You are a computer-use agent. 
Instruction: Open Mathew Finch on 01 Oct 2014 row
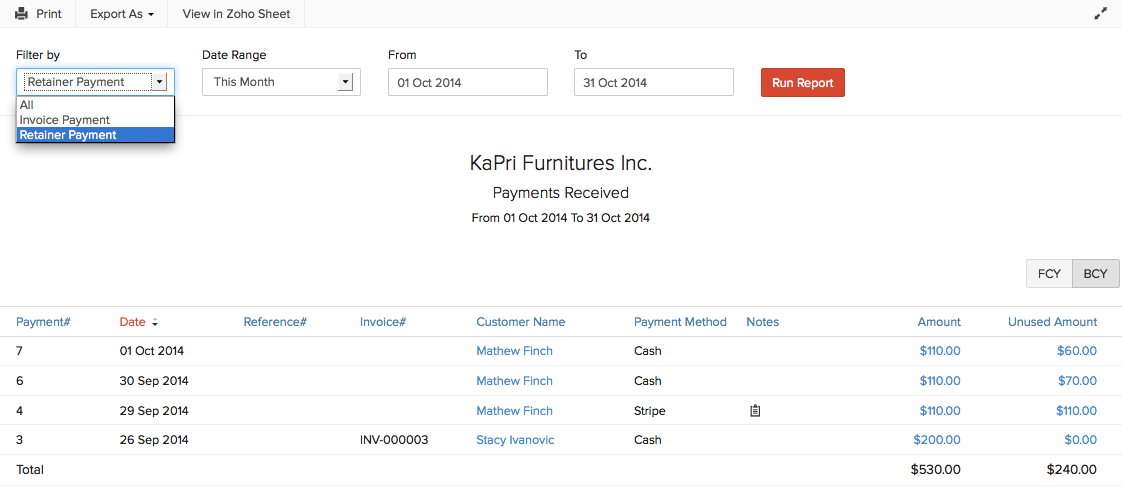point(514,351)
